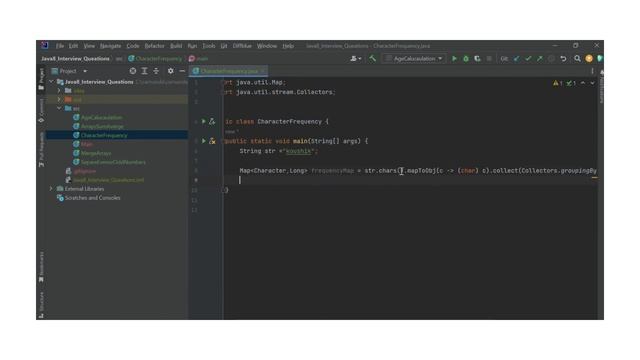
Task: Toggle Bookmarks tool window sidebar button
Action: [x=41, y=267]
